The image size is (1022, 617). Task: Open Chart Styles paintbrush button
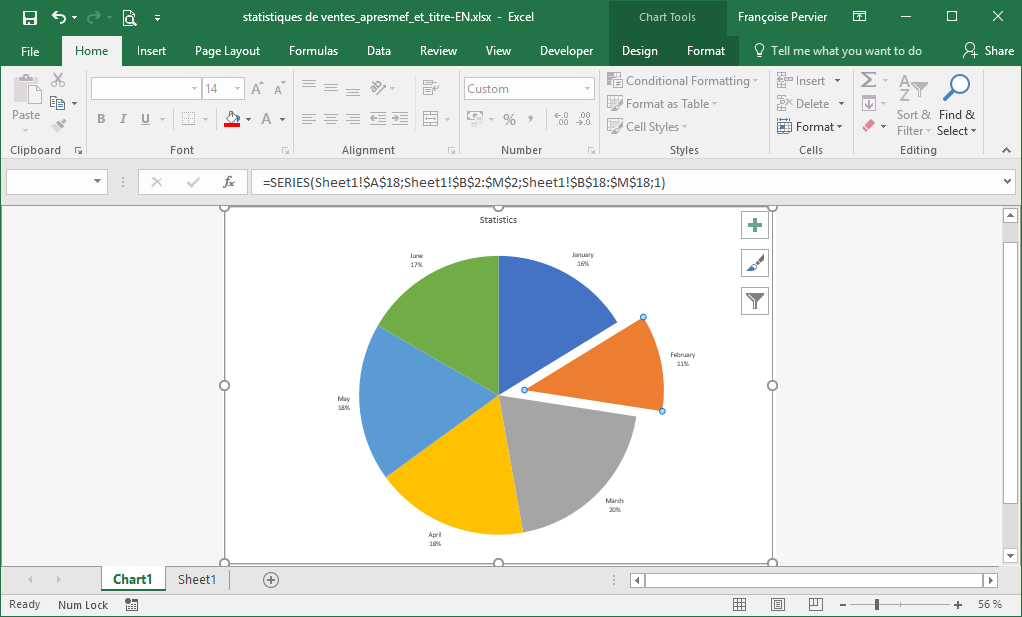[x=755, y=263]
